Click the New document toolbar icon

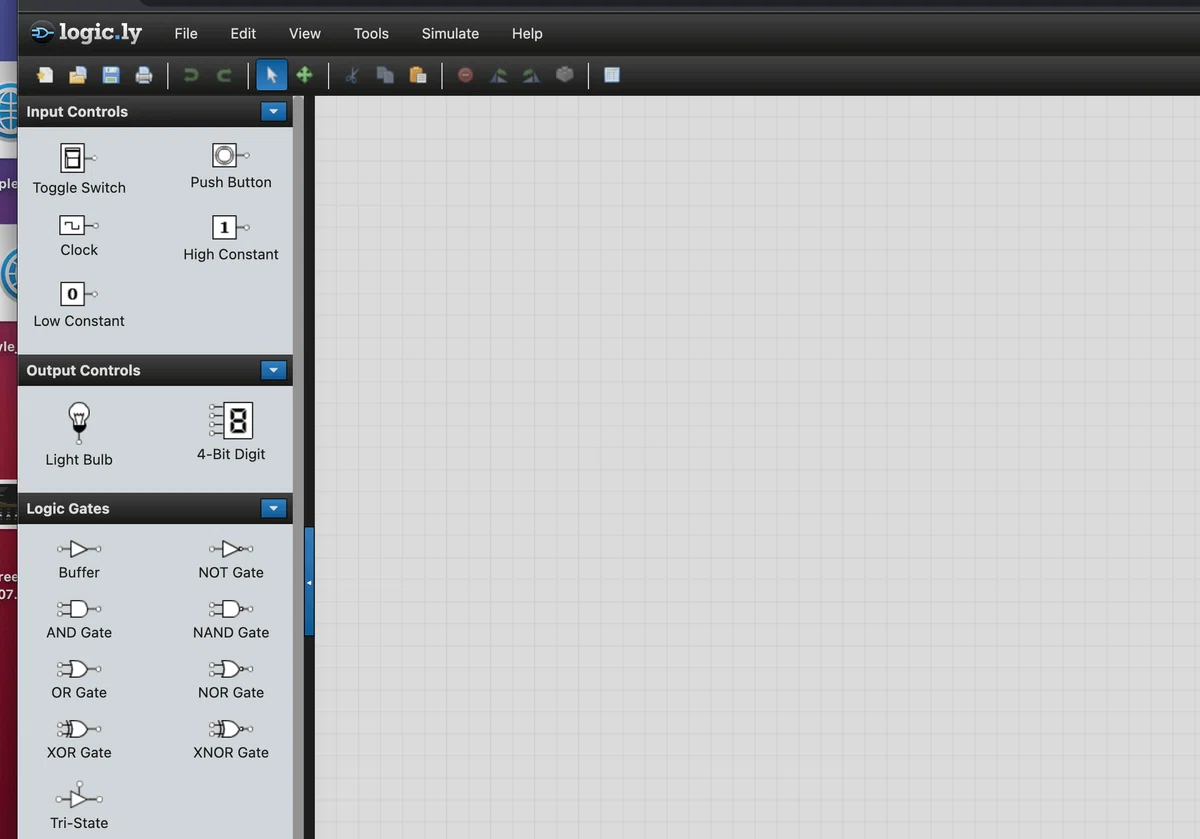point(45,75)
